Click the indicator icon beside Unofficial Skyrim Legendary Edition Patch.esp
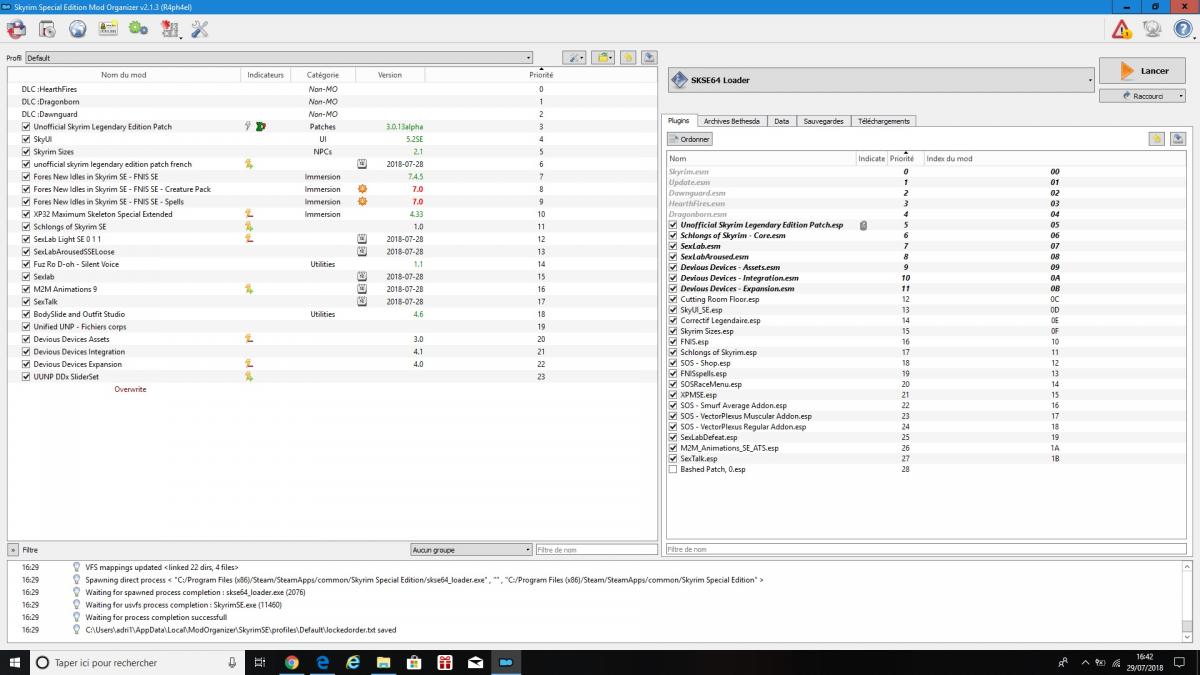 863,225
